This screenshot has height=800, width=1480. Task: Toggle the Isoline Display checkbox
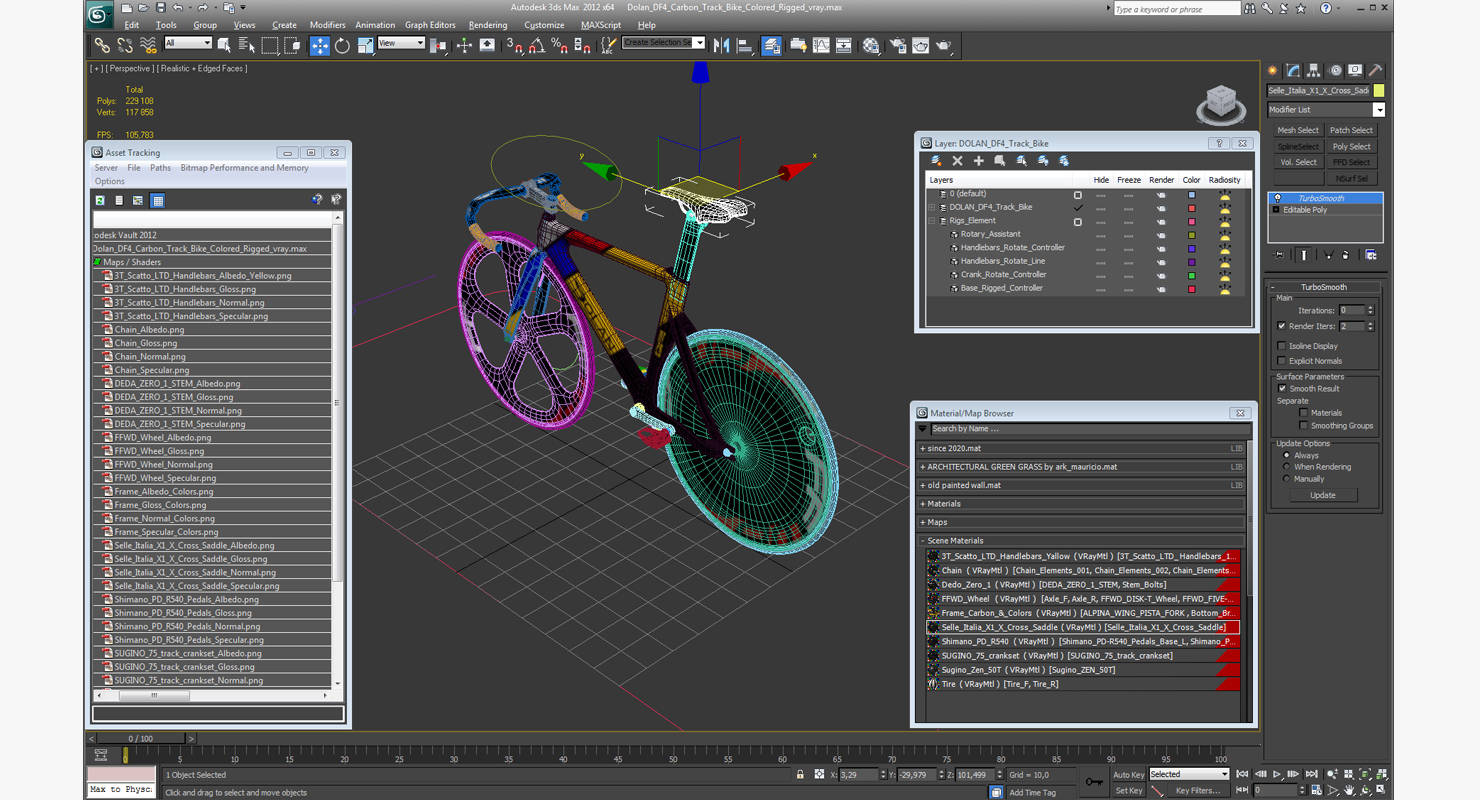tap(1282, 346)
